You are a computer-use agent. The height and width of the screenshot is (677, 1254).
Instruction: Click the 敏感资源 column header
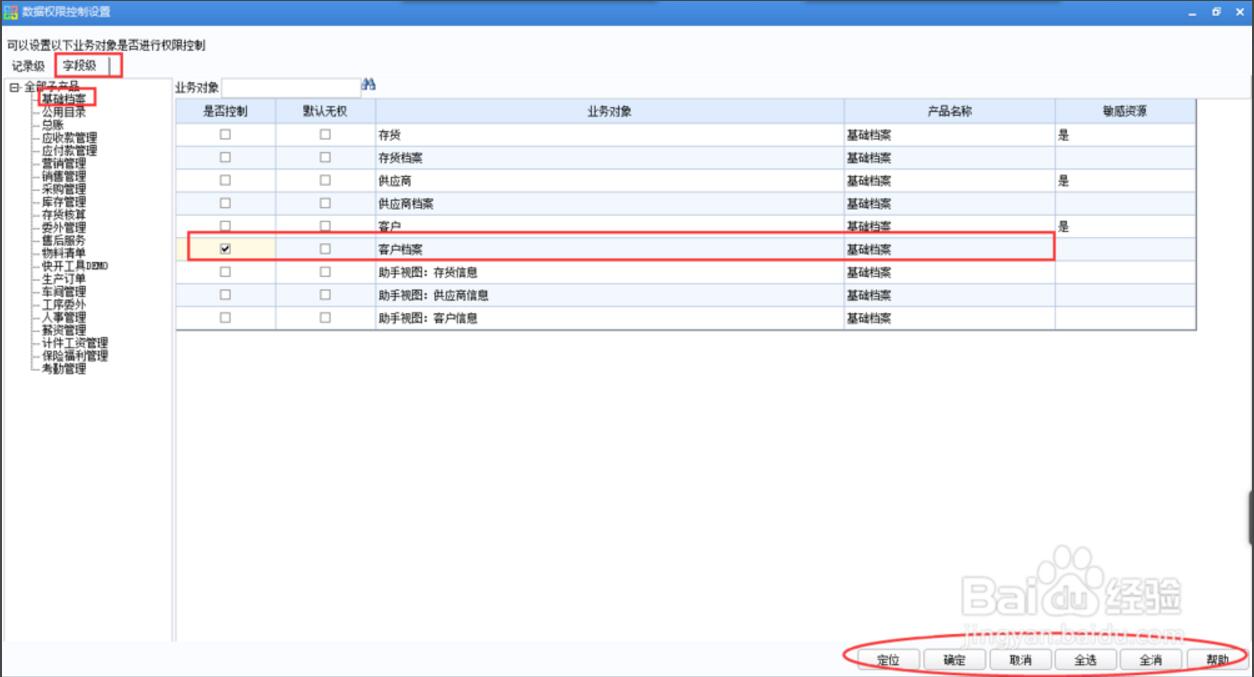[x=1125, y=111]
